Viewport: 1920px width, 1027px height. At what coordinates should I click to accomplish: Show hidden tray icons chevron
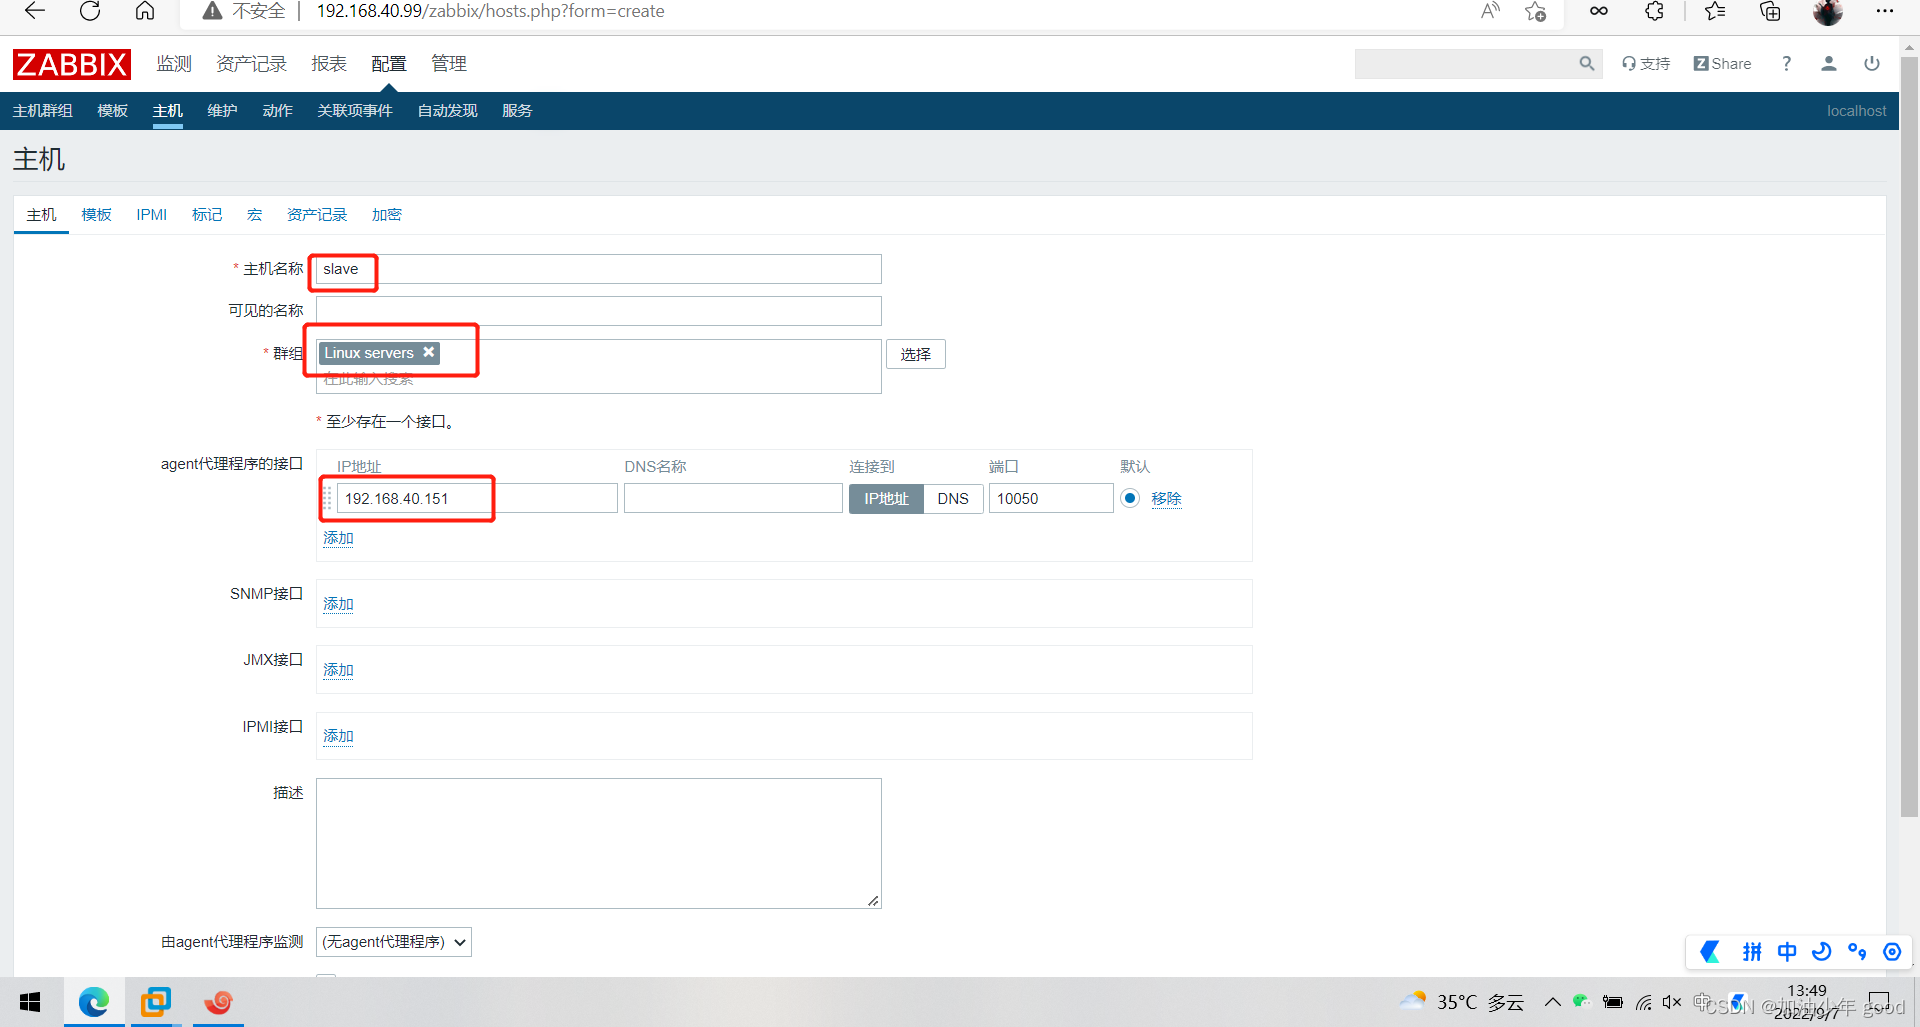pos(1552,1002)
